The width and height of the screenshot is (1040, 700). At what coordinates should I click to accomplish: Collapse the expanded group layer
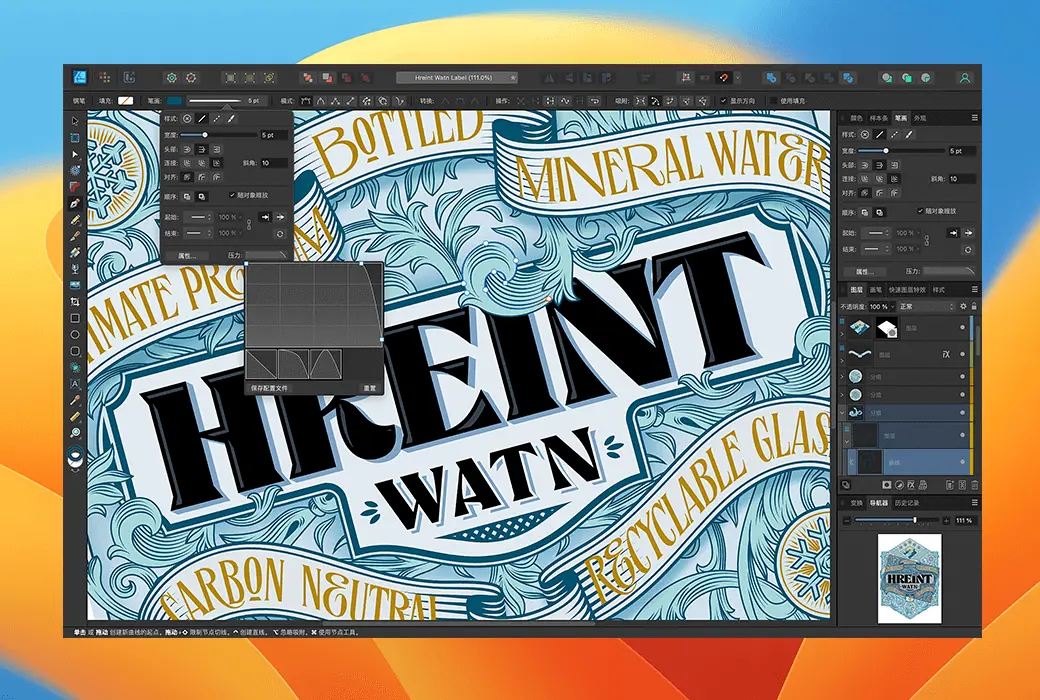pyautogui.click(x=843, y=413)
